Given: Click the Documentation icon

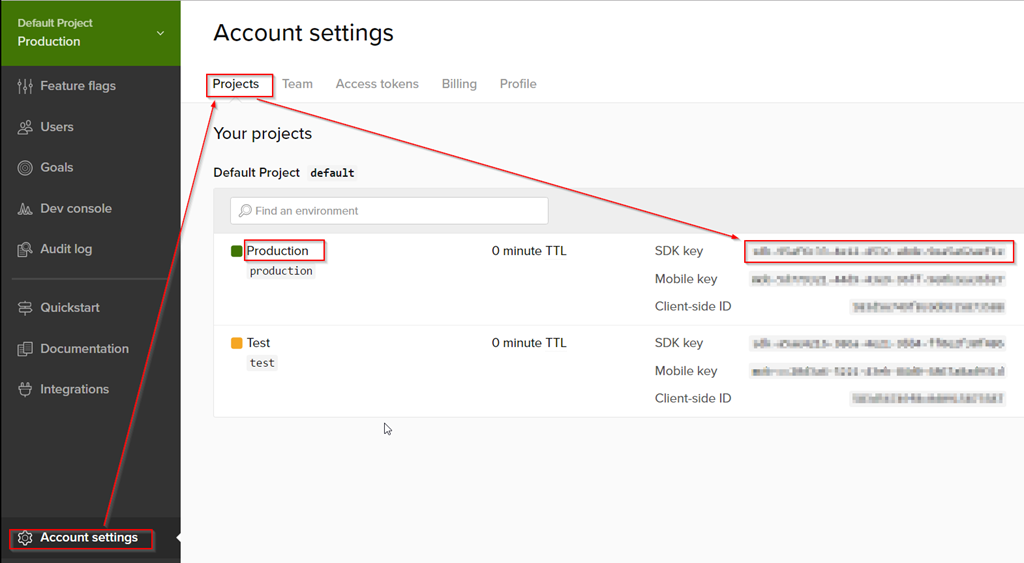Looking at the screenshot, I should [25, 349].
